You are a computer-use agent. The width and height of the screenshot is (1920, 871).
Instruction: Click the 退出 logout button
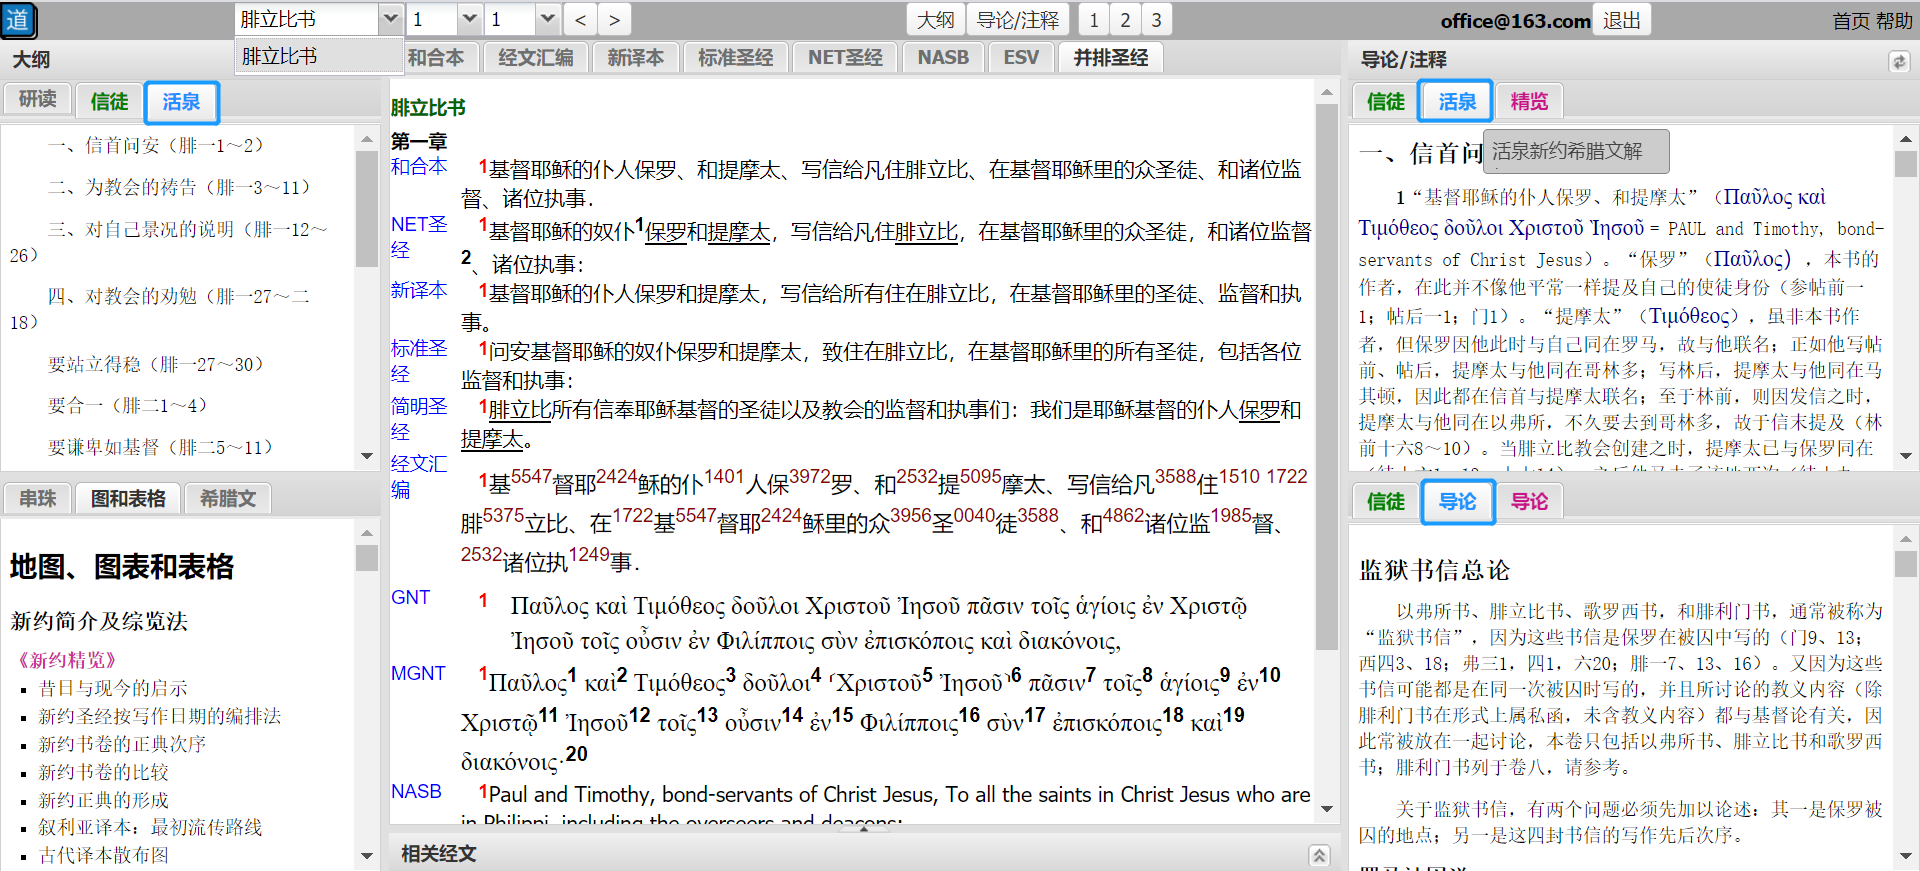tap(1621, 20)
